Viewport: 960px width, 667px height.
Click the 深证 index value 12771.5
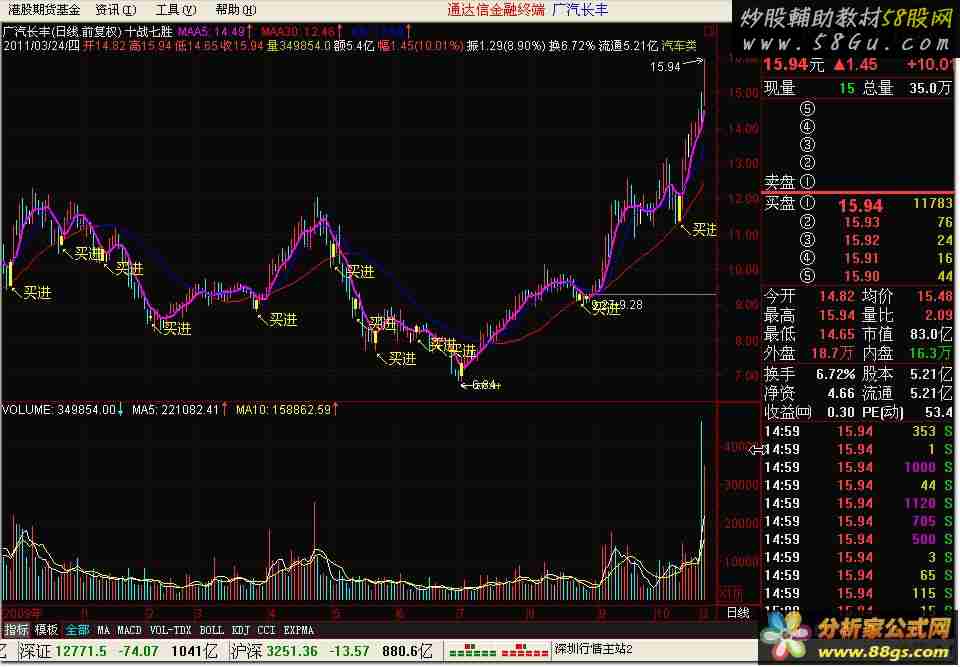81,651
